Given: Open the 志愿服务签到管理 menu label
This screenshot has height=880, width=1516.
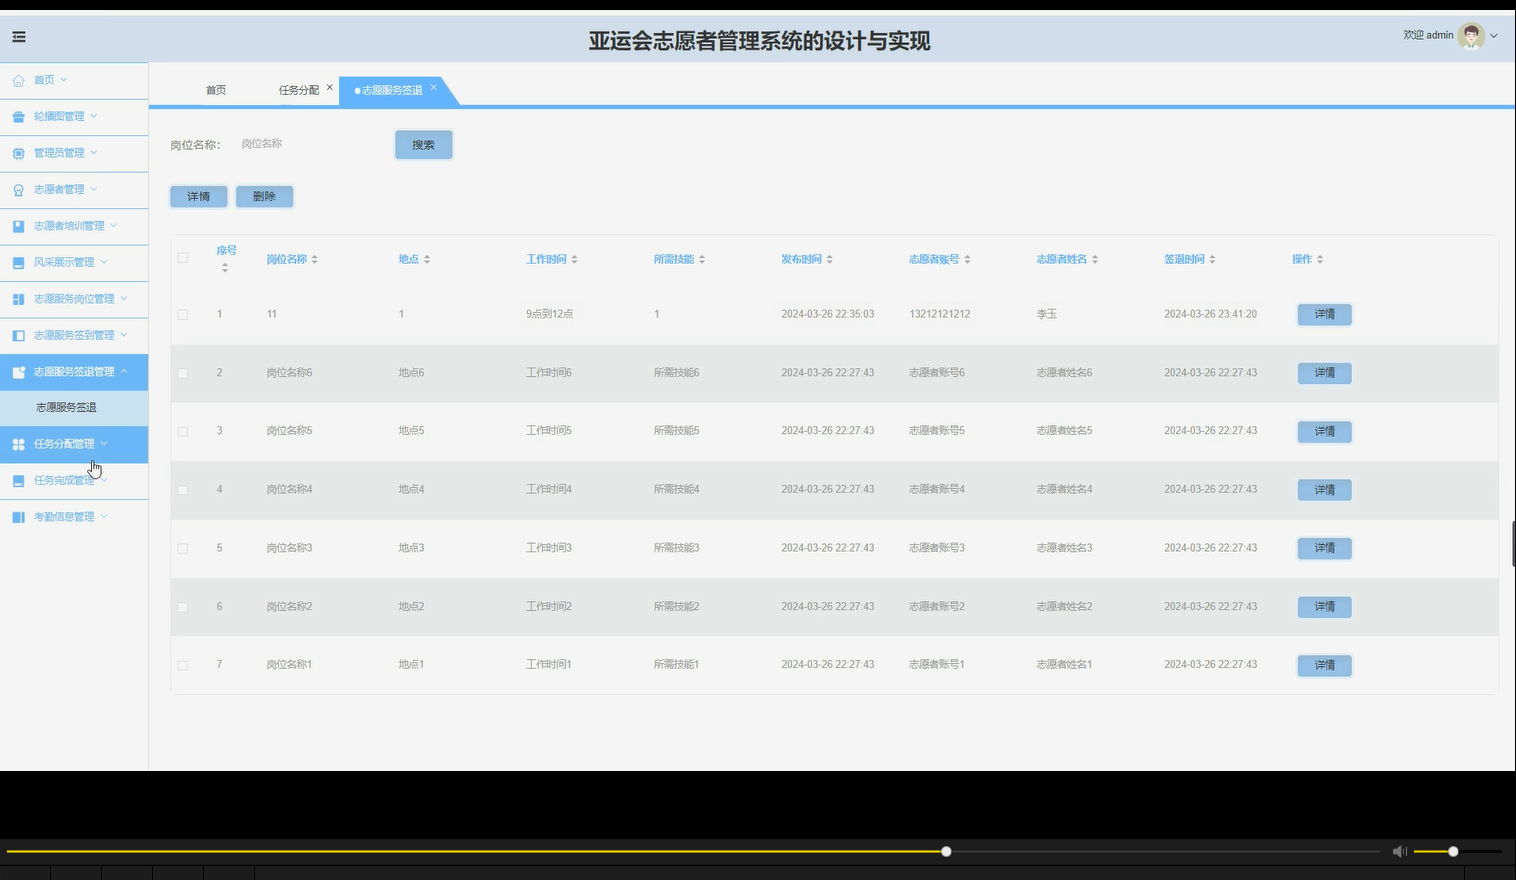Looking at the screenshot, I should point(74,335).
